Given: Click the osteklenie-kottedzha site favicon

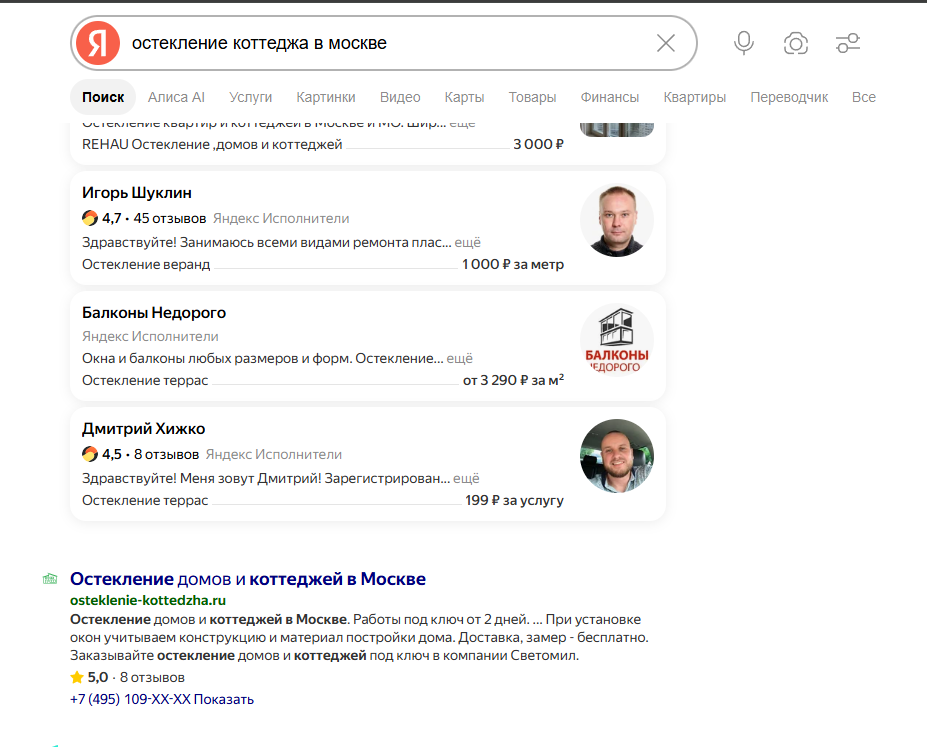Looking at the screenshot, I should point(50,579).
